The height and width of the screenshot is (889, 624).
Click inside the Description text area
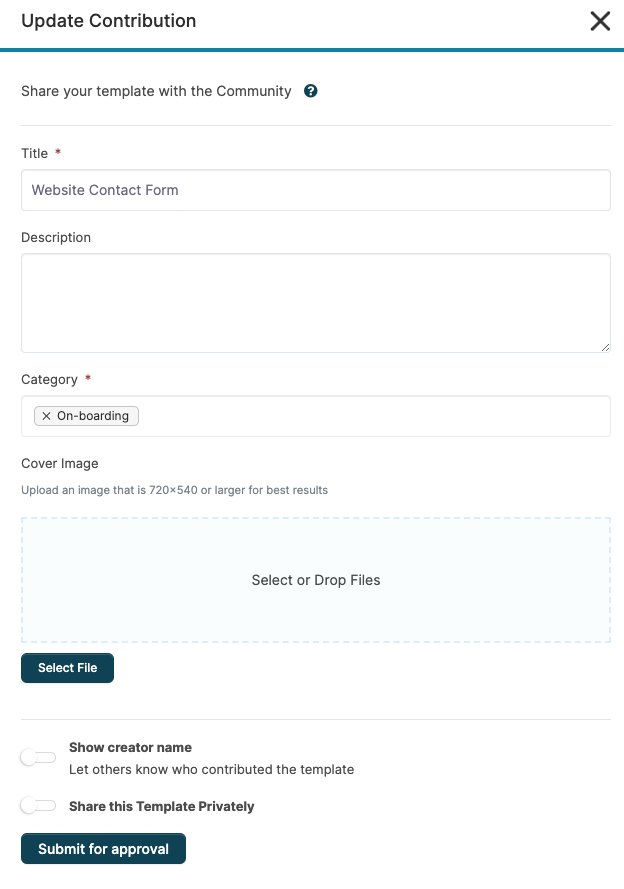tap(316, 303)
